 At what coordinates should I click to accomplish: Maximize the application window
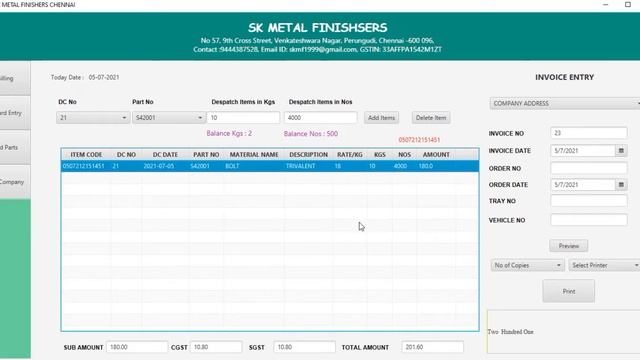(628, 4)
